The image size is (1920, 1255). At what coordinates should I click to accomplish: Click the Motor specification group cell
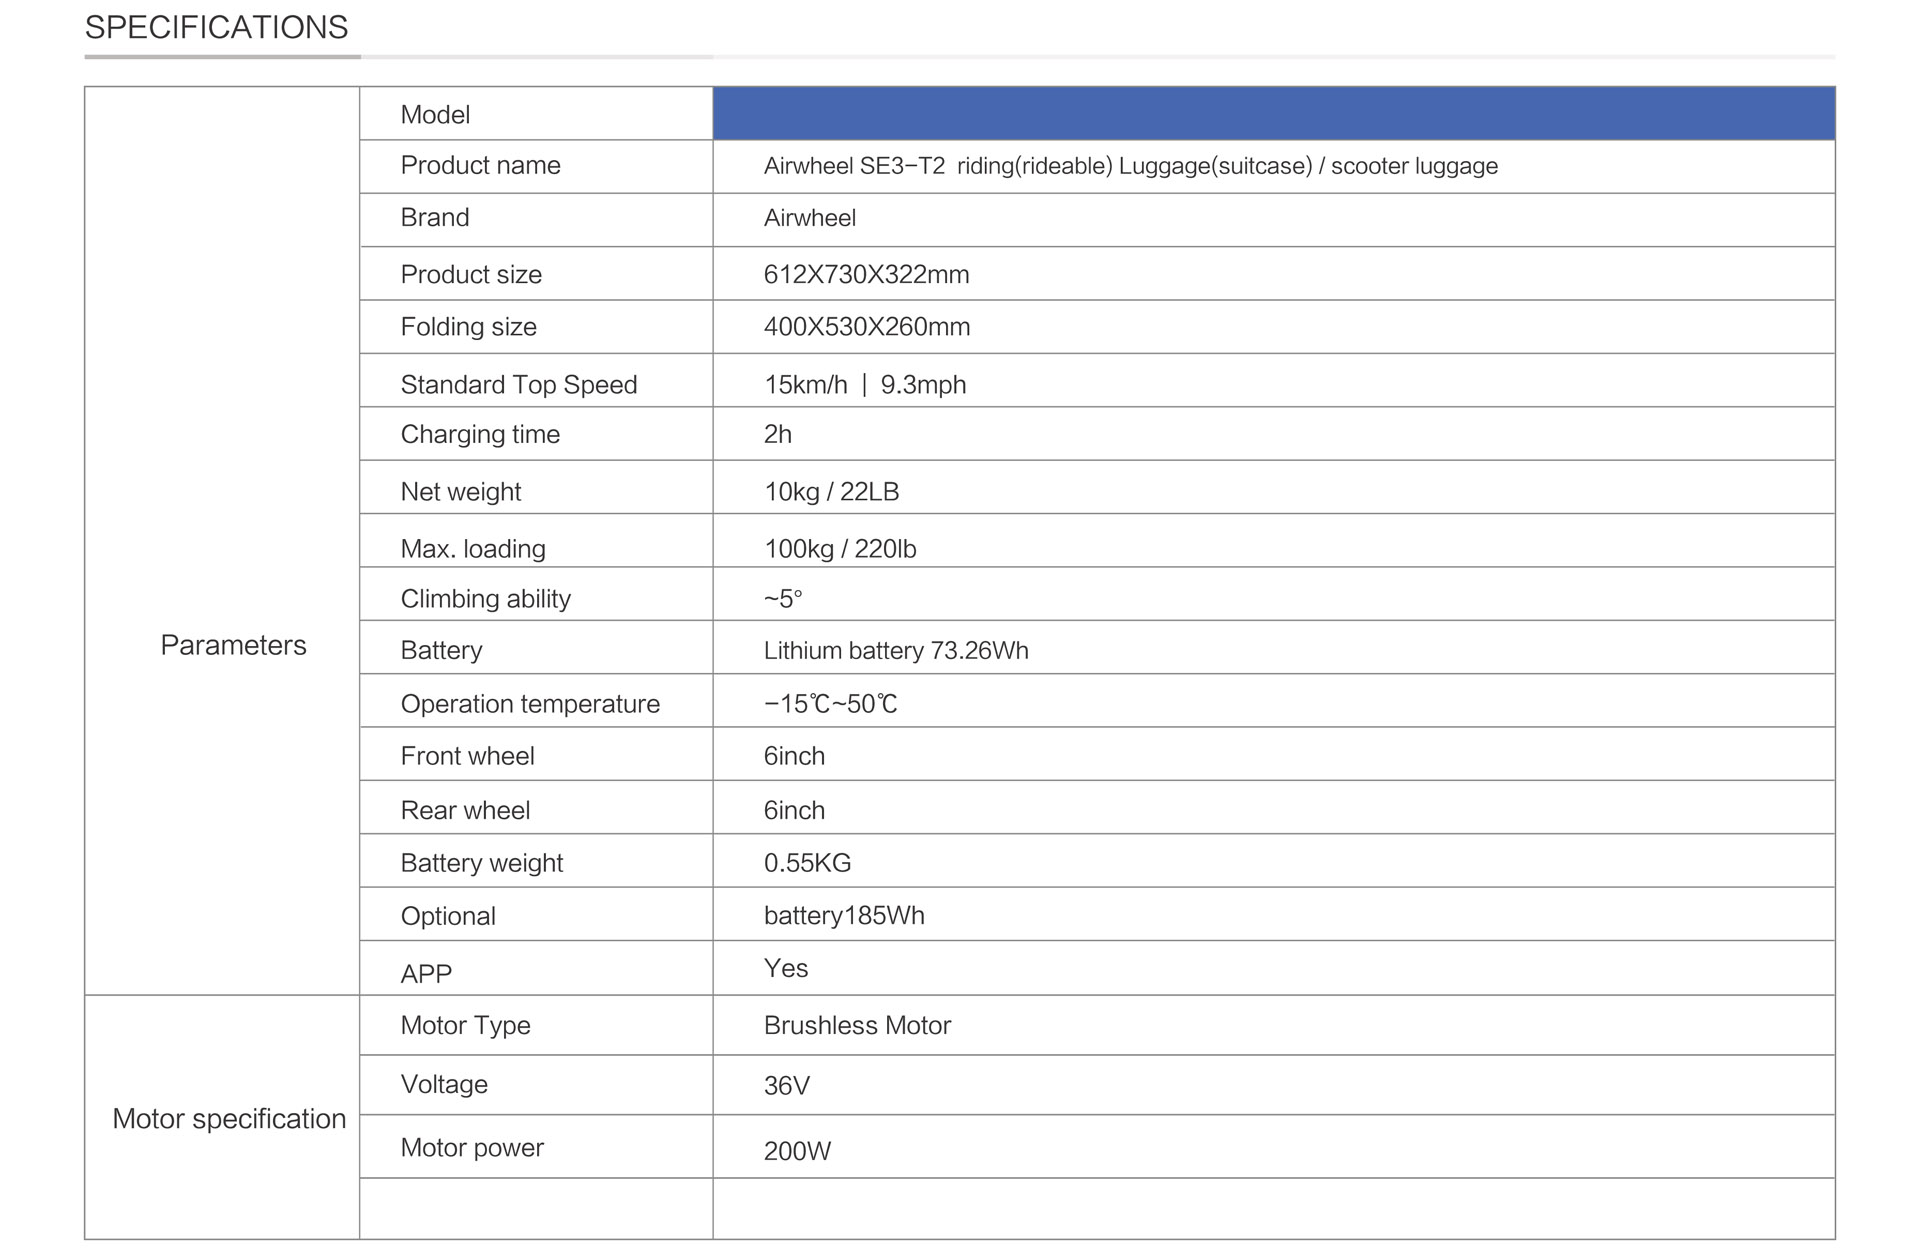[x=222, y=1118]
